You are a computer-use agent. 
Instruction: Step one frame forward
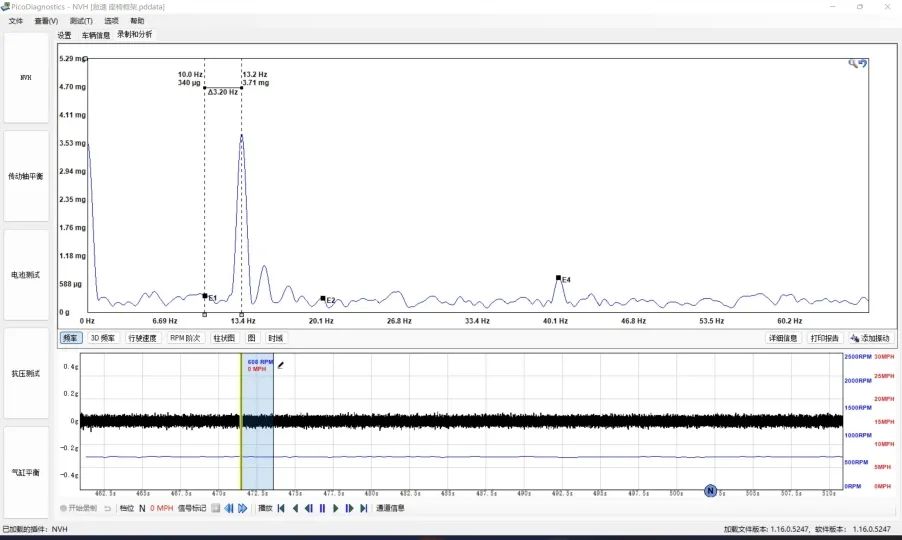click(x=349, y=508)
